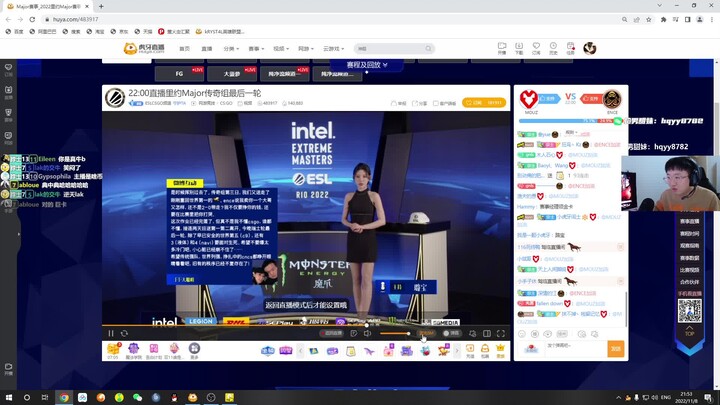Open Chrome from Windows taskbar
This screenshot has width=720, height=405.
[63, 397]
